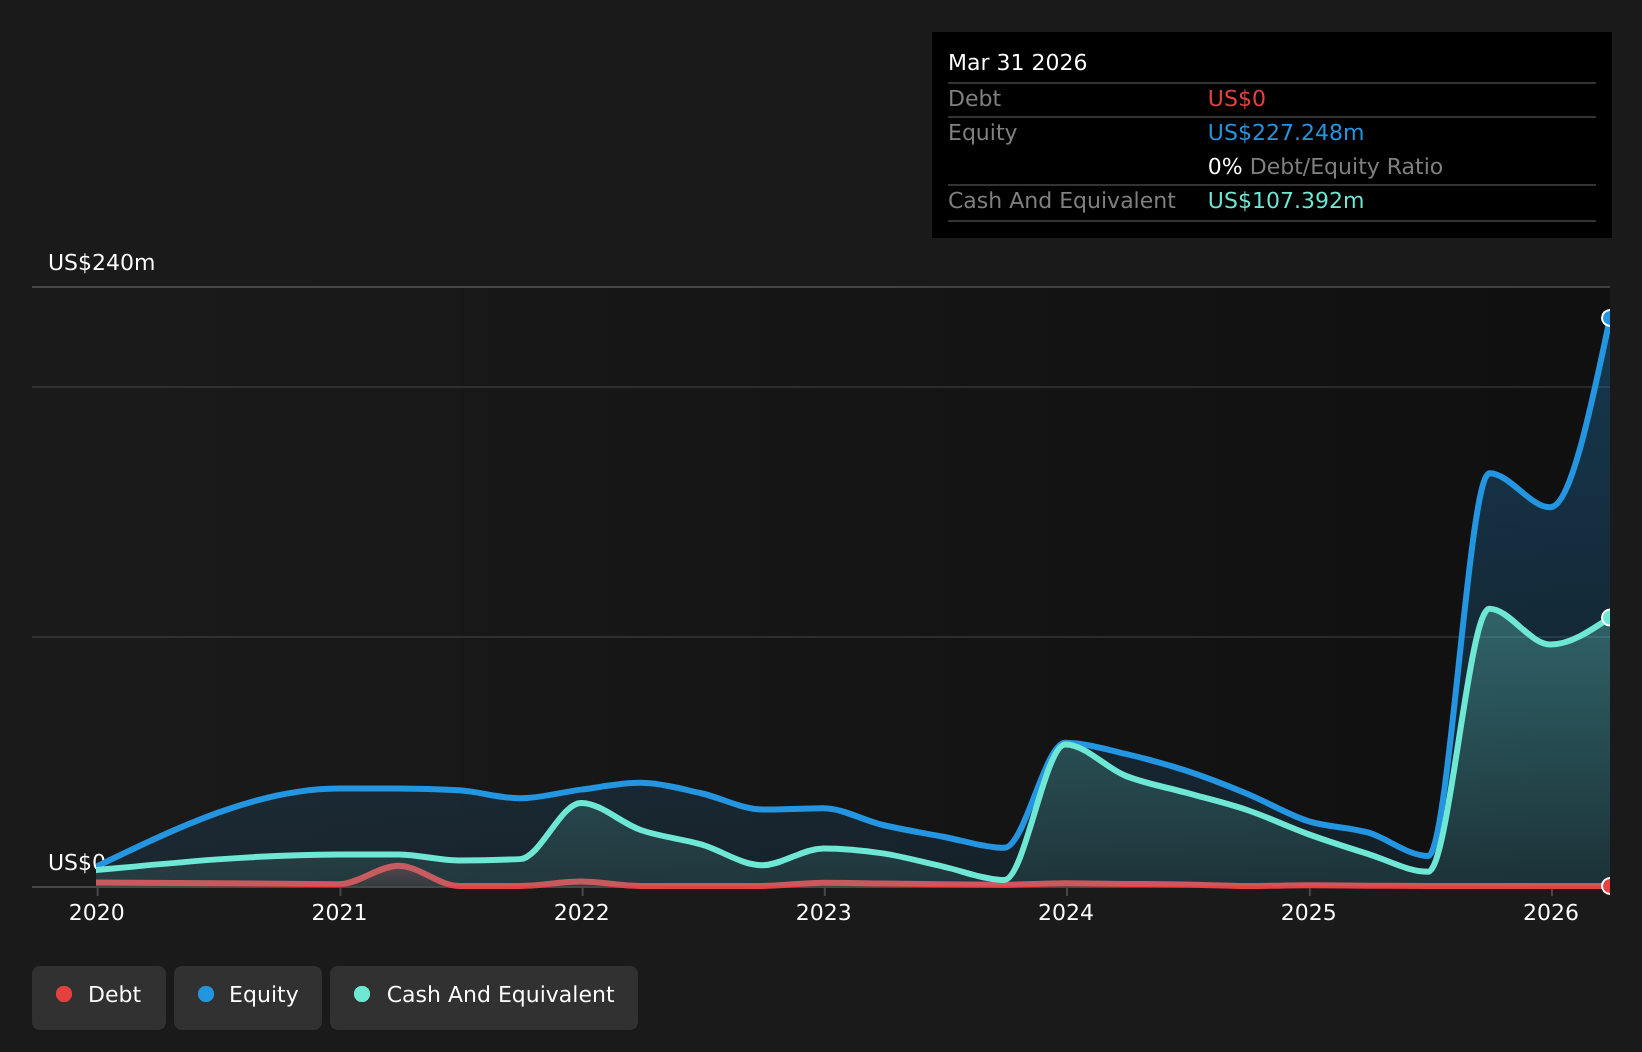The image size is (1642, 1052).
Task: Click the 2023 x-axis label
Action: 824,912
